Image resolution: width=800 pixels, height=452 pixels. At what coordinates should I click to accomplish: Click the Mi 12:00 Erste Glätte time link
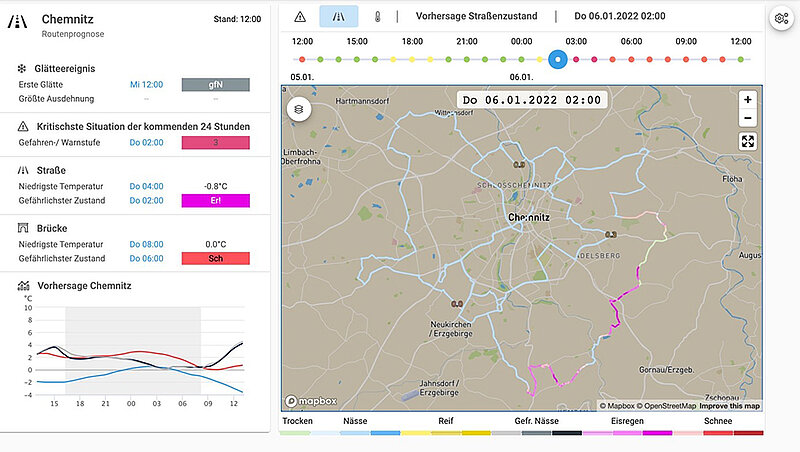146,85
